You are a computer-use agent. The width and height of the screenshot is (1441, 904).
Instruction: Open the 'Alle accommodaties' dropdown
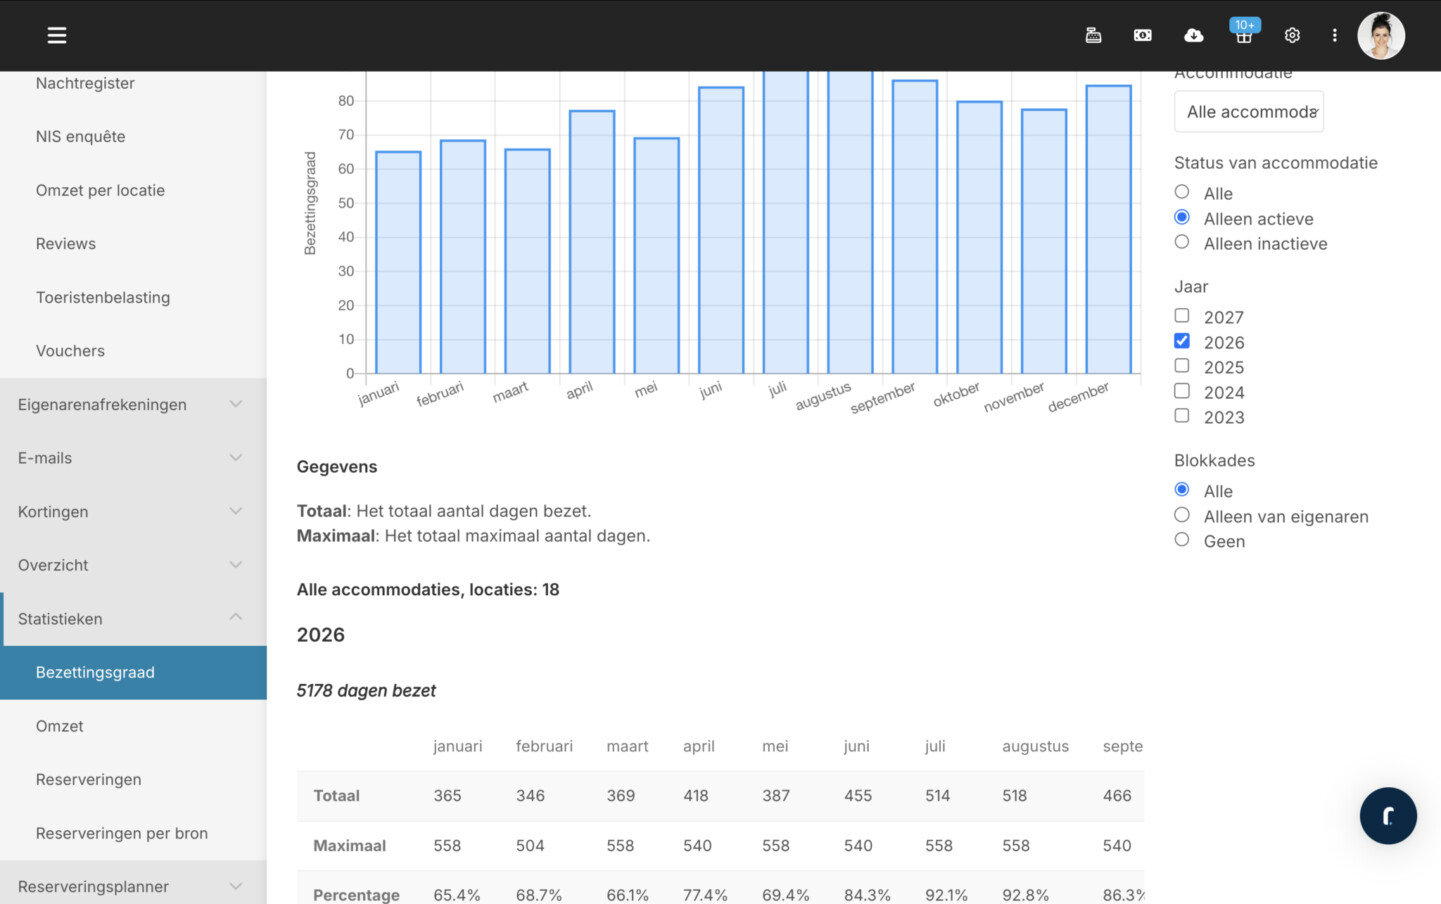[x=1248, y=112]
